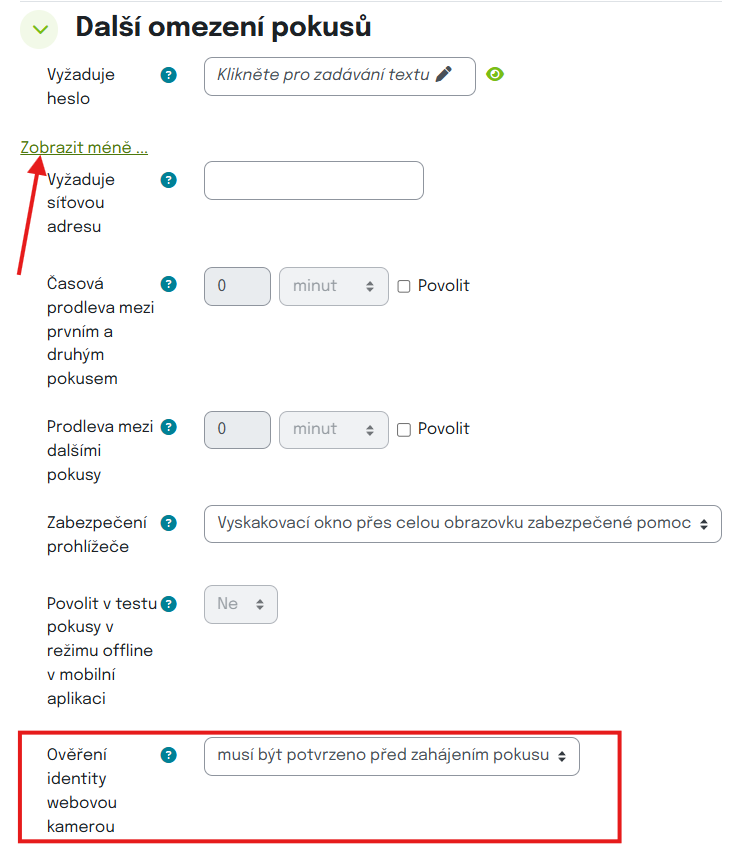Open Zabezpečení prohlížeče dropdown

point(462,523)
